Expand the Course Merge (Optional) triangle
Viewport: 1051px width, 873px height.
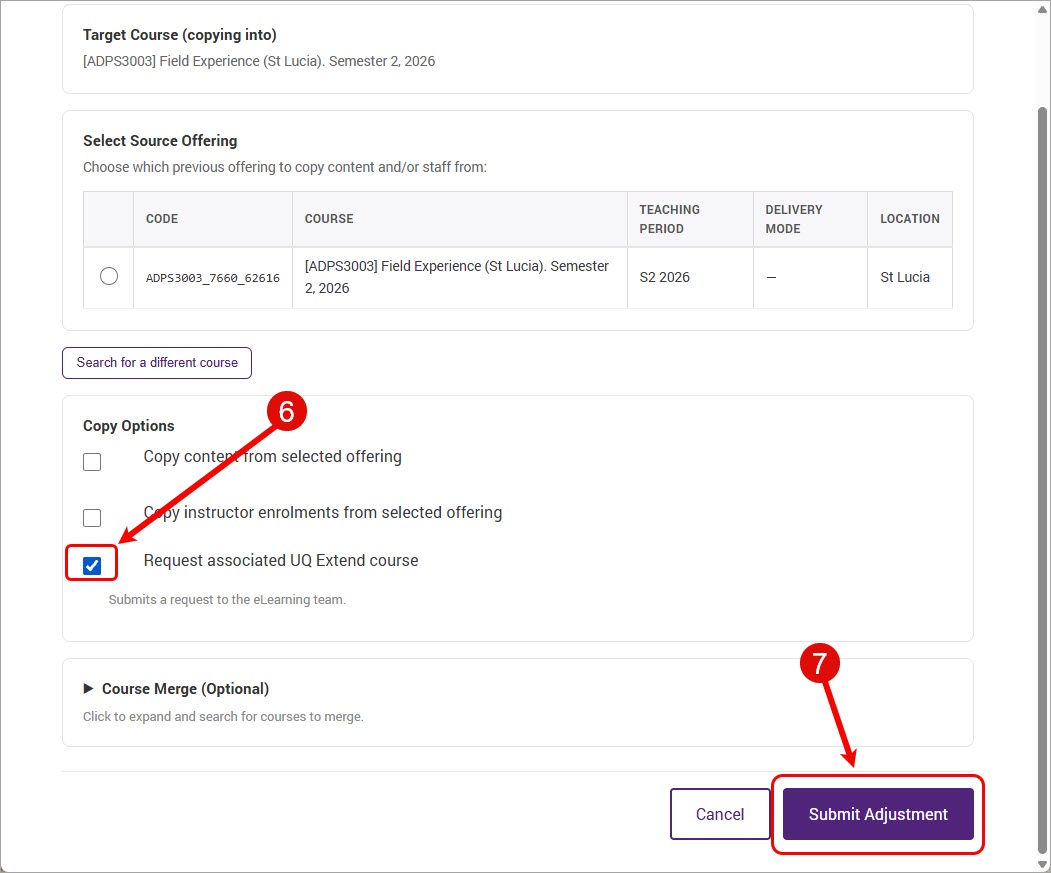click(x=88, y=689)
